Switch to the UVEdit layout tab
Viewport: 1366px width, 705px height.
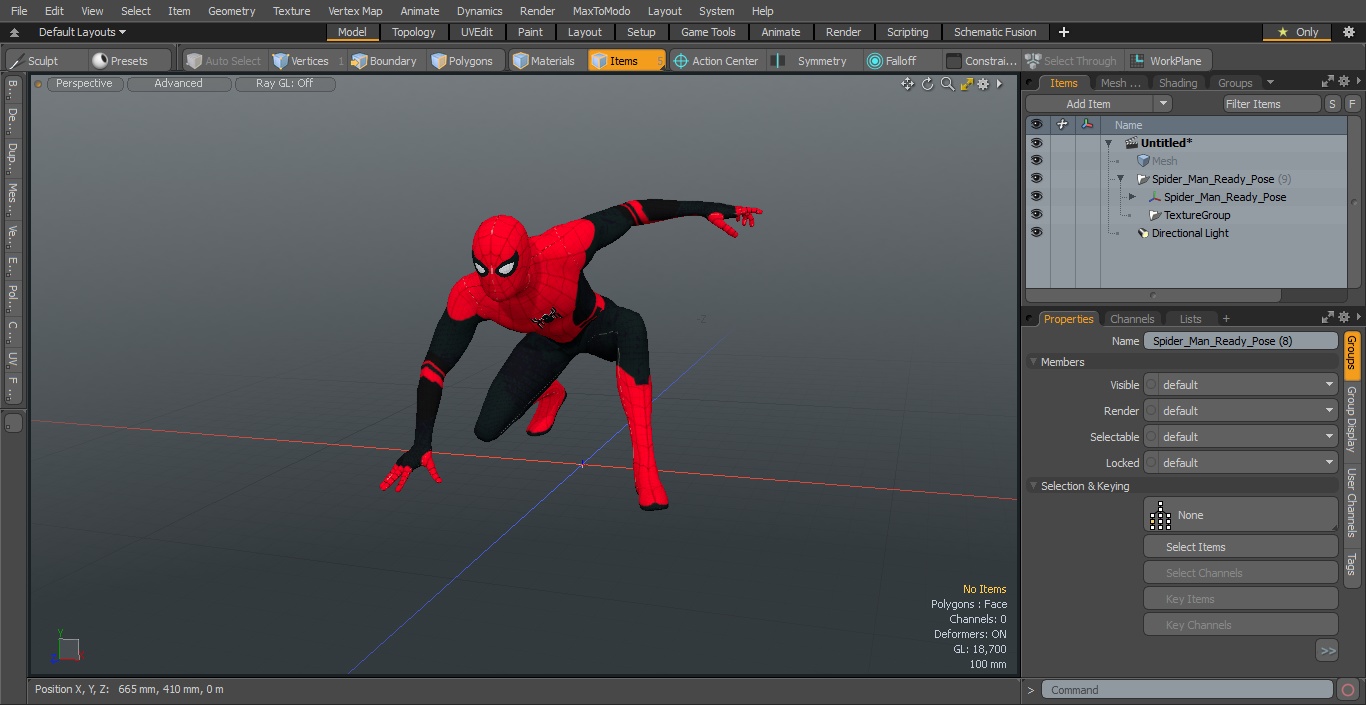476,32
